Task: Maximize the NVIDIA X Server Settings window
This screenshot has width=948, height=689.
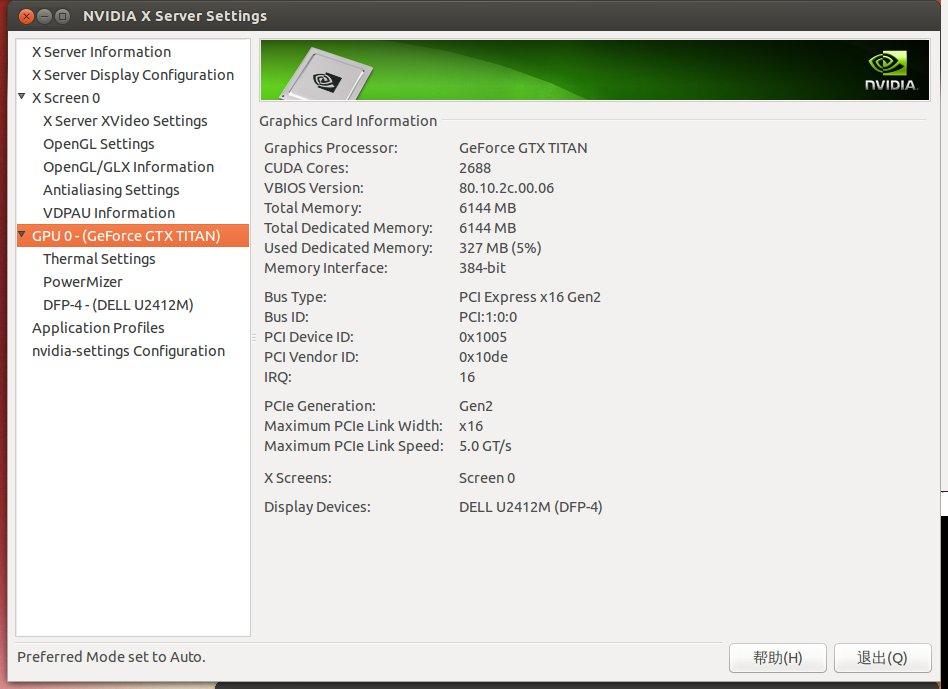Action: (x=62, y=16)
